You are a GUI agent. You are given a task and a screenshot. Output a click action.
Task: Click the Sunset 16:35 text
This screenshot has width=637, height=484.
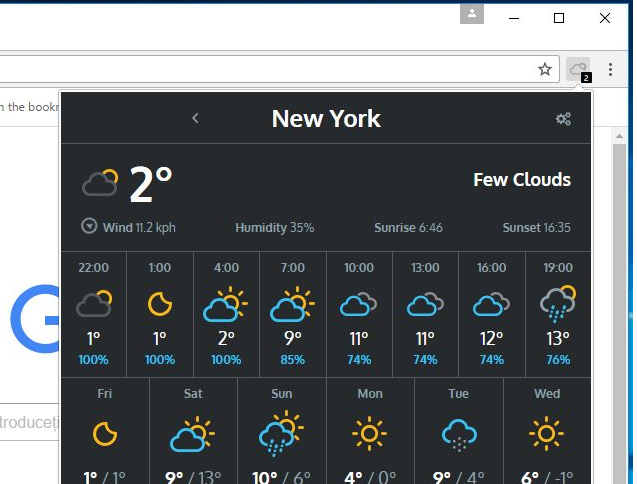537,228
